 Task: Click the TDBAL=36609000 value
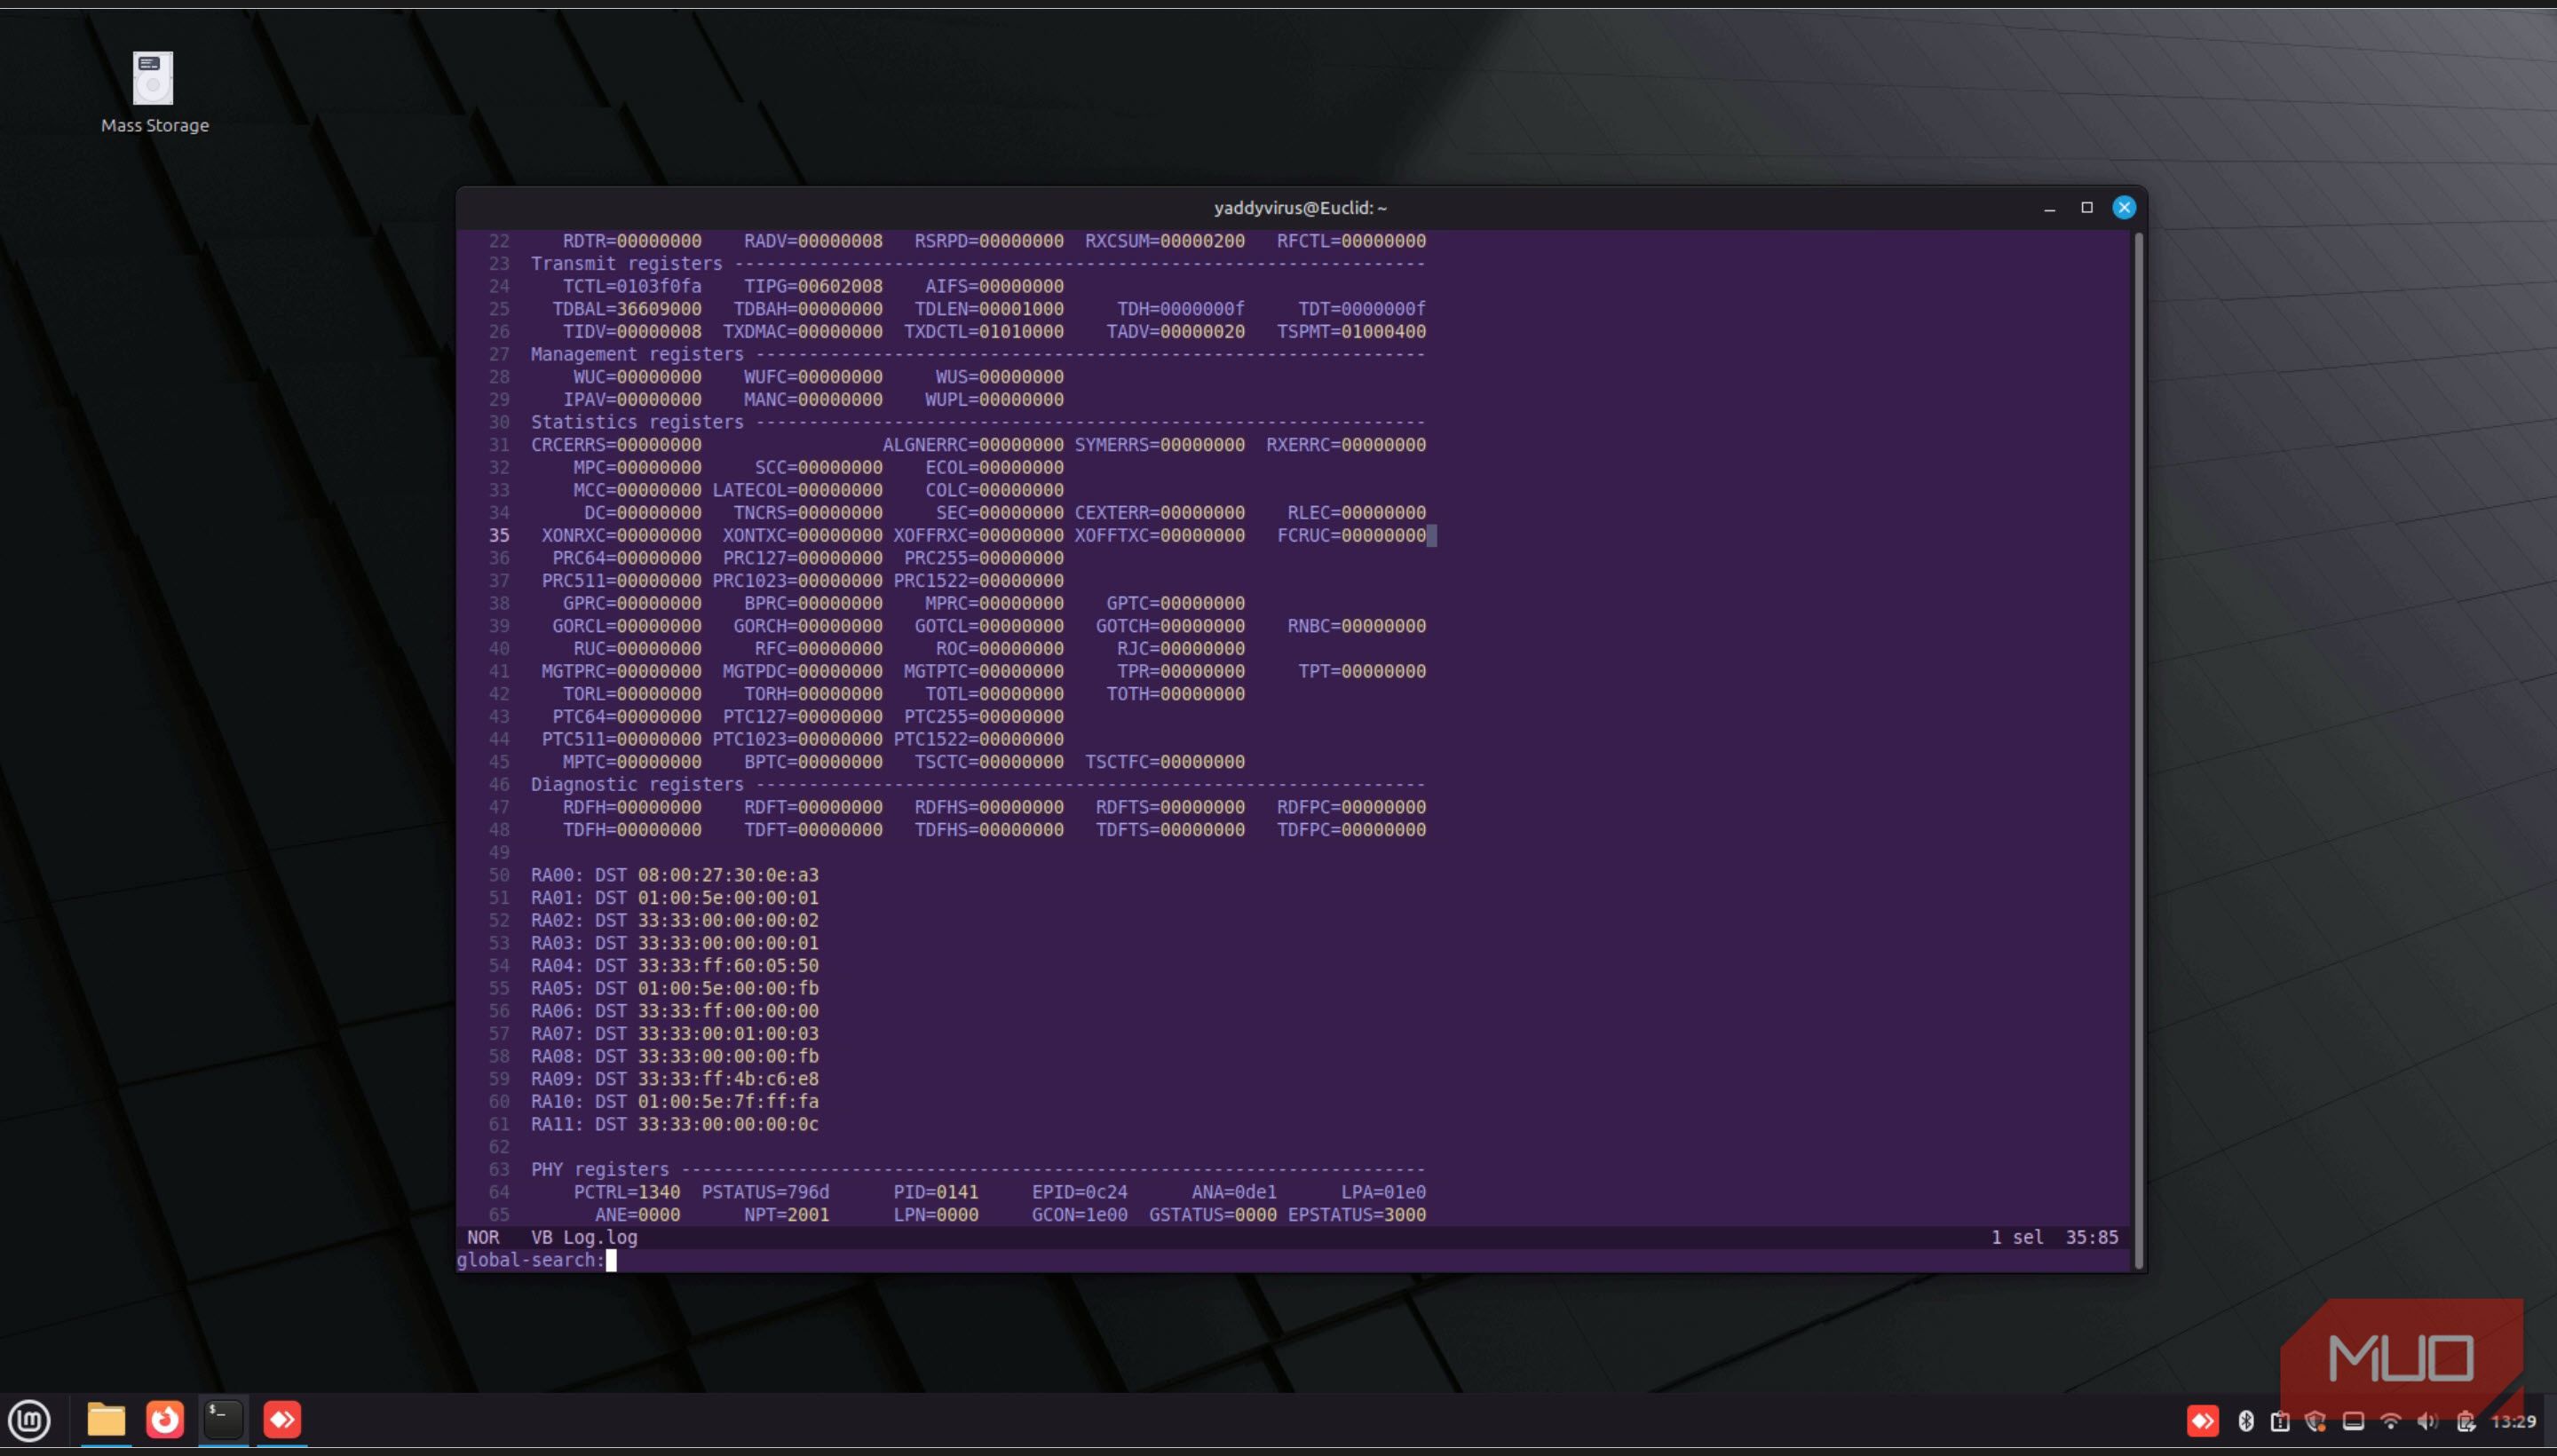(x=627, y=309)
